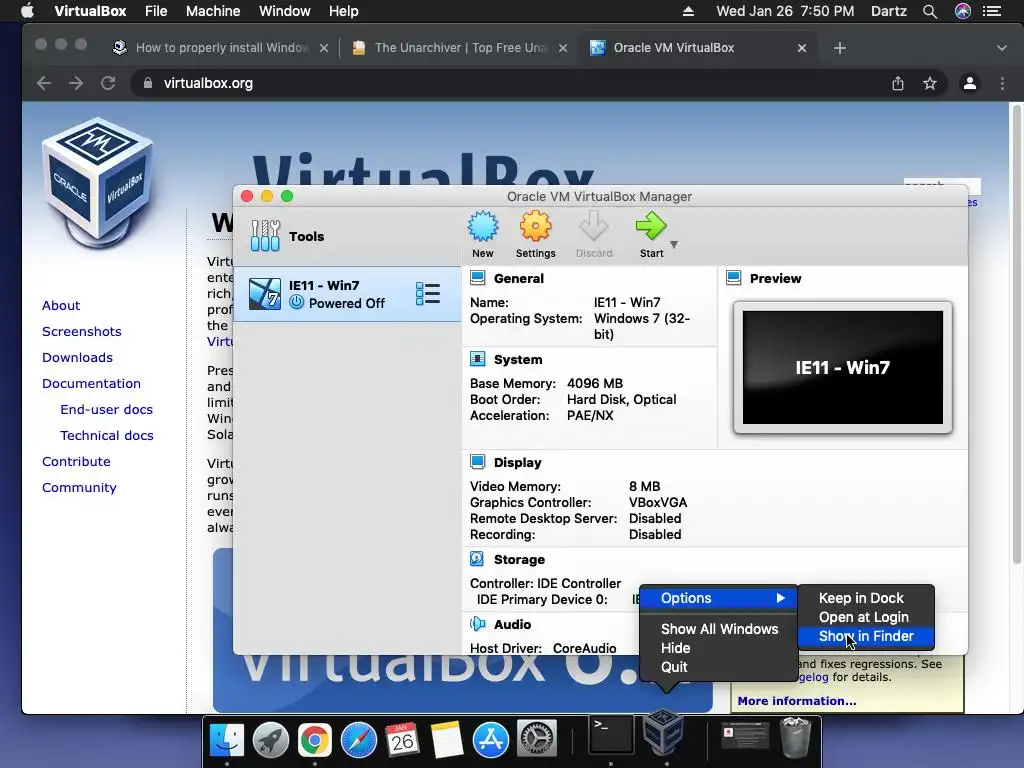Open Launchpad from the Dock

click(x=270, y=740)
